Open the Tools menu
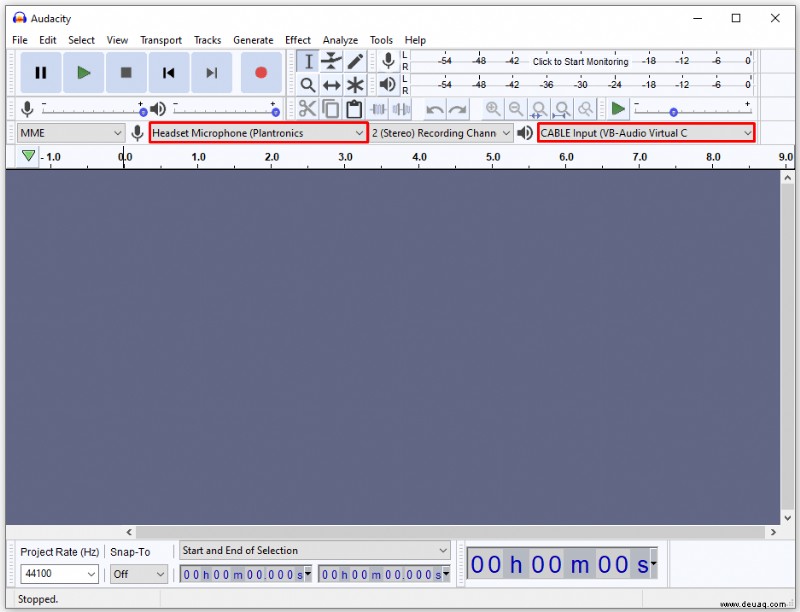 381,40
